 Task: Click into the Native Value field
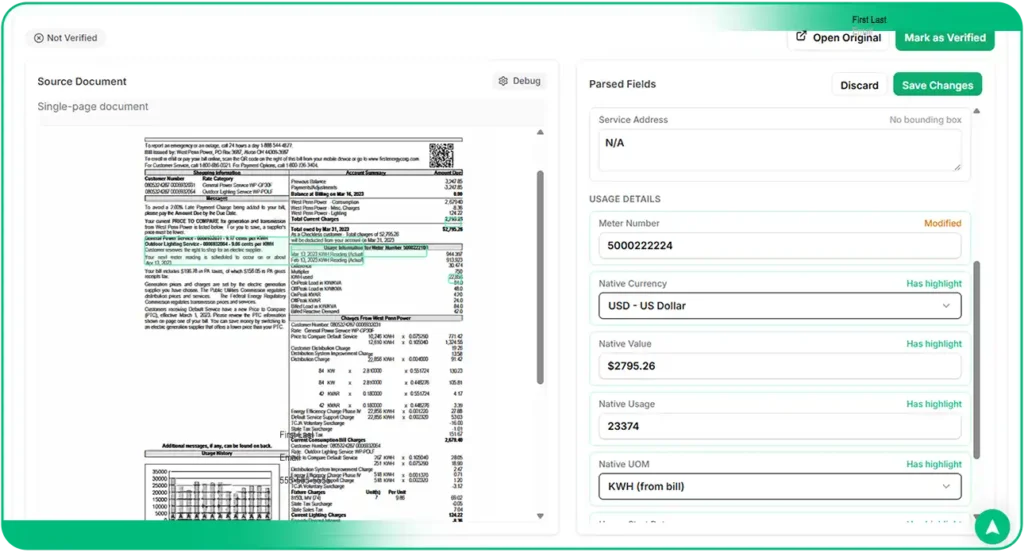pyautogui.click(x=779, y=366)
